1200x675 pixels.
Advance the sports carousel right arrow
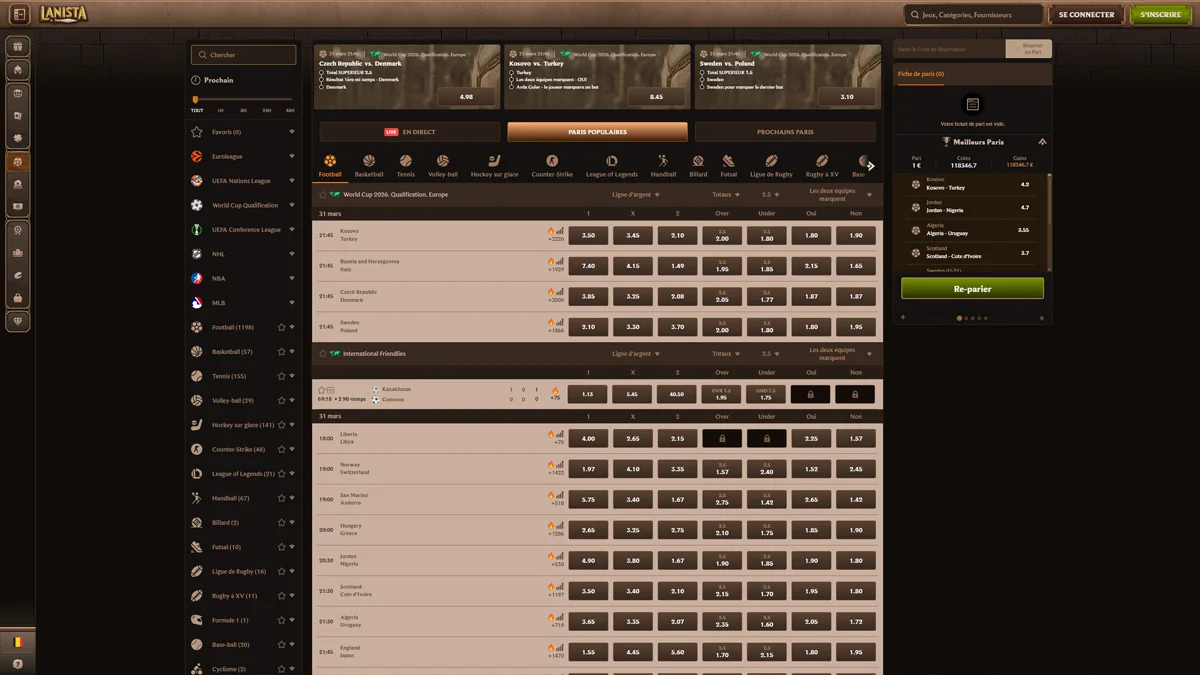871,166
